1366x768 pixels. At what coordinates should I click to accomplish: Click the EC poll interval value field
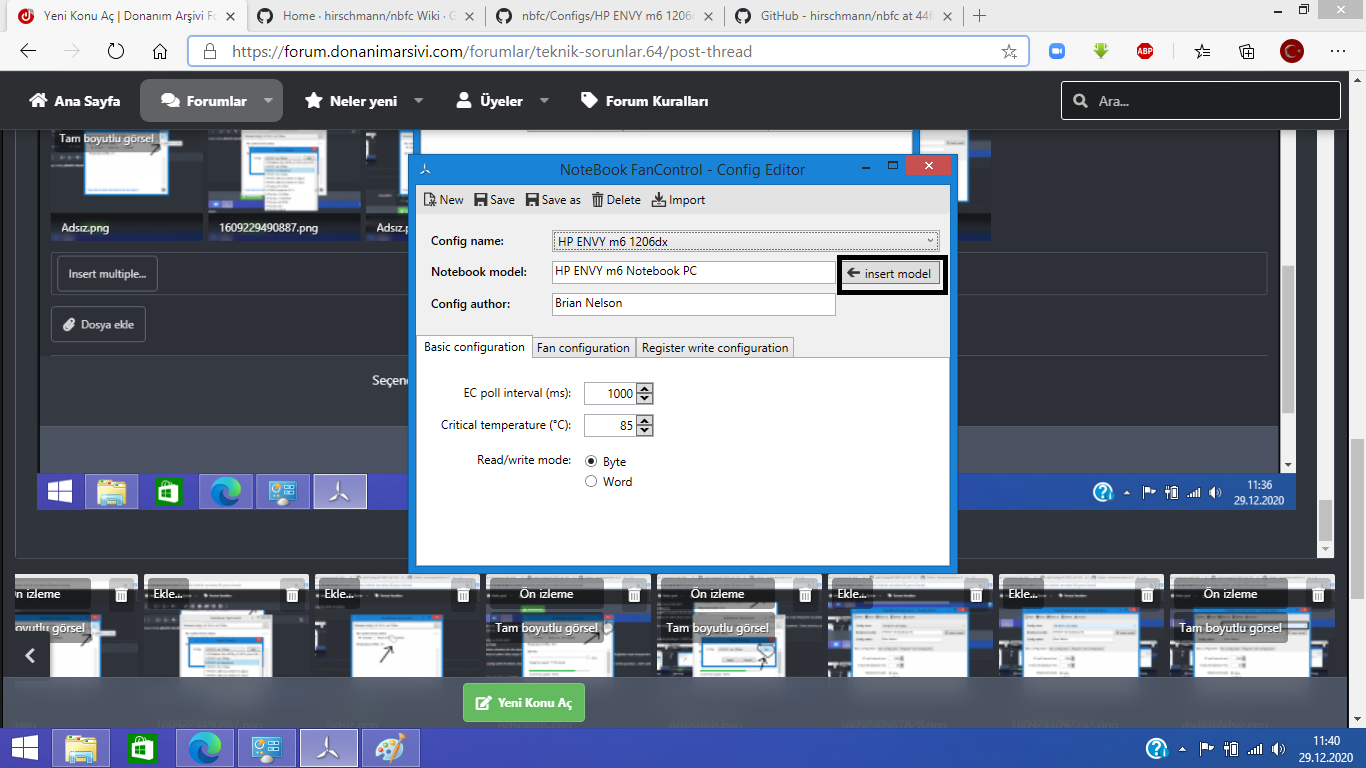610,394
